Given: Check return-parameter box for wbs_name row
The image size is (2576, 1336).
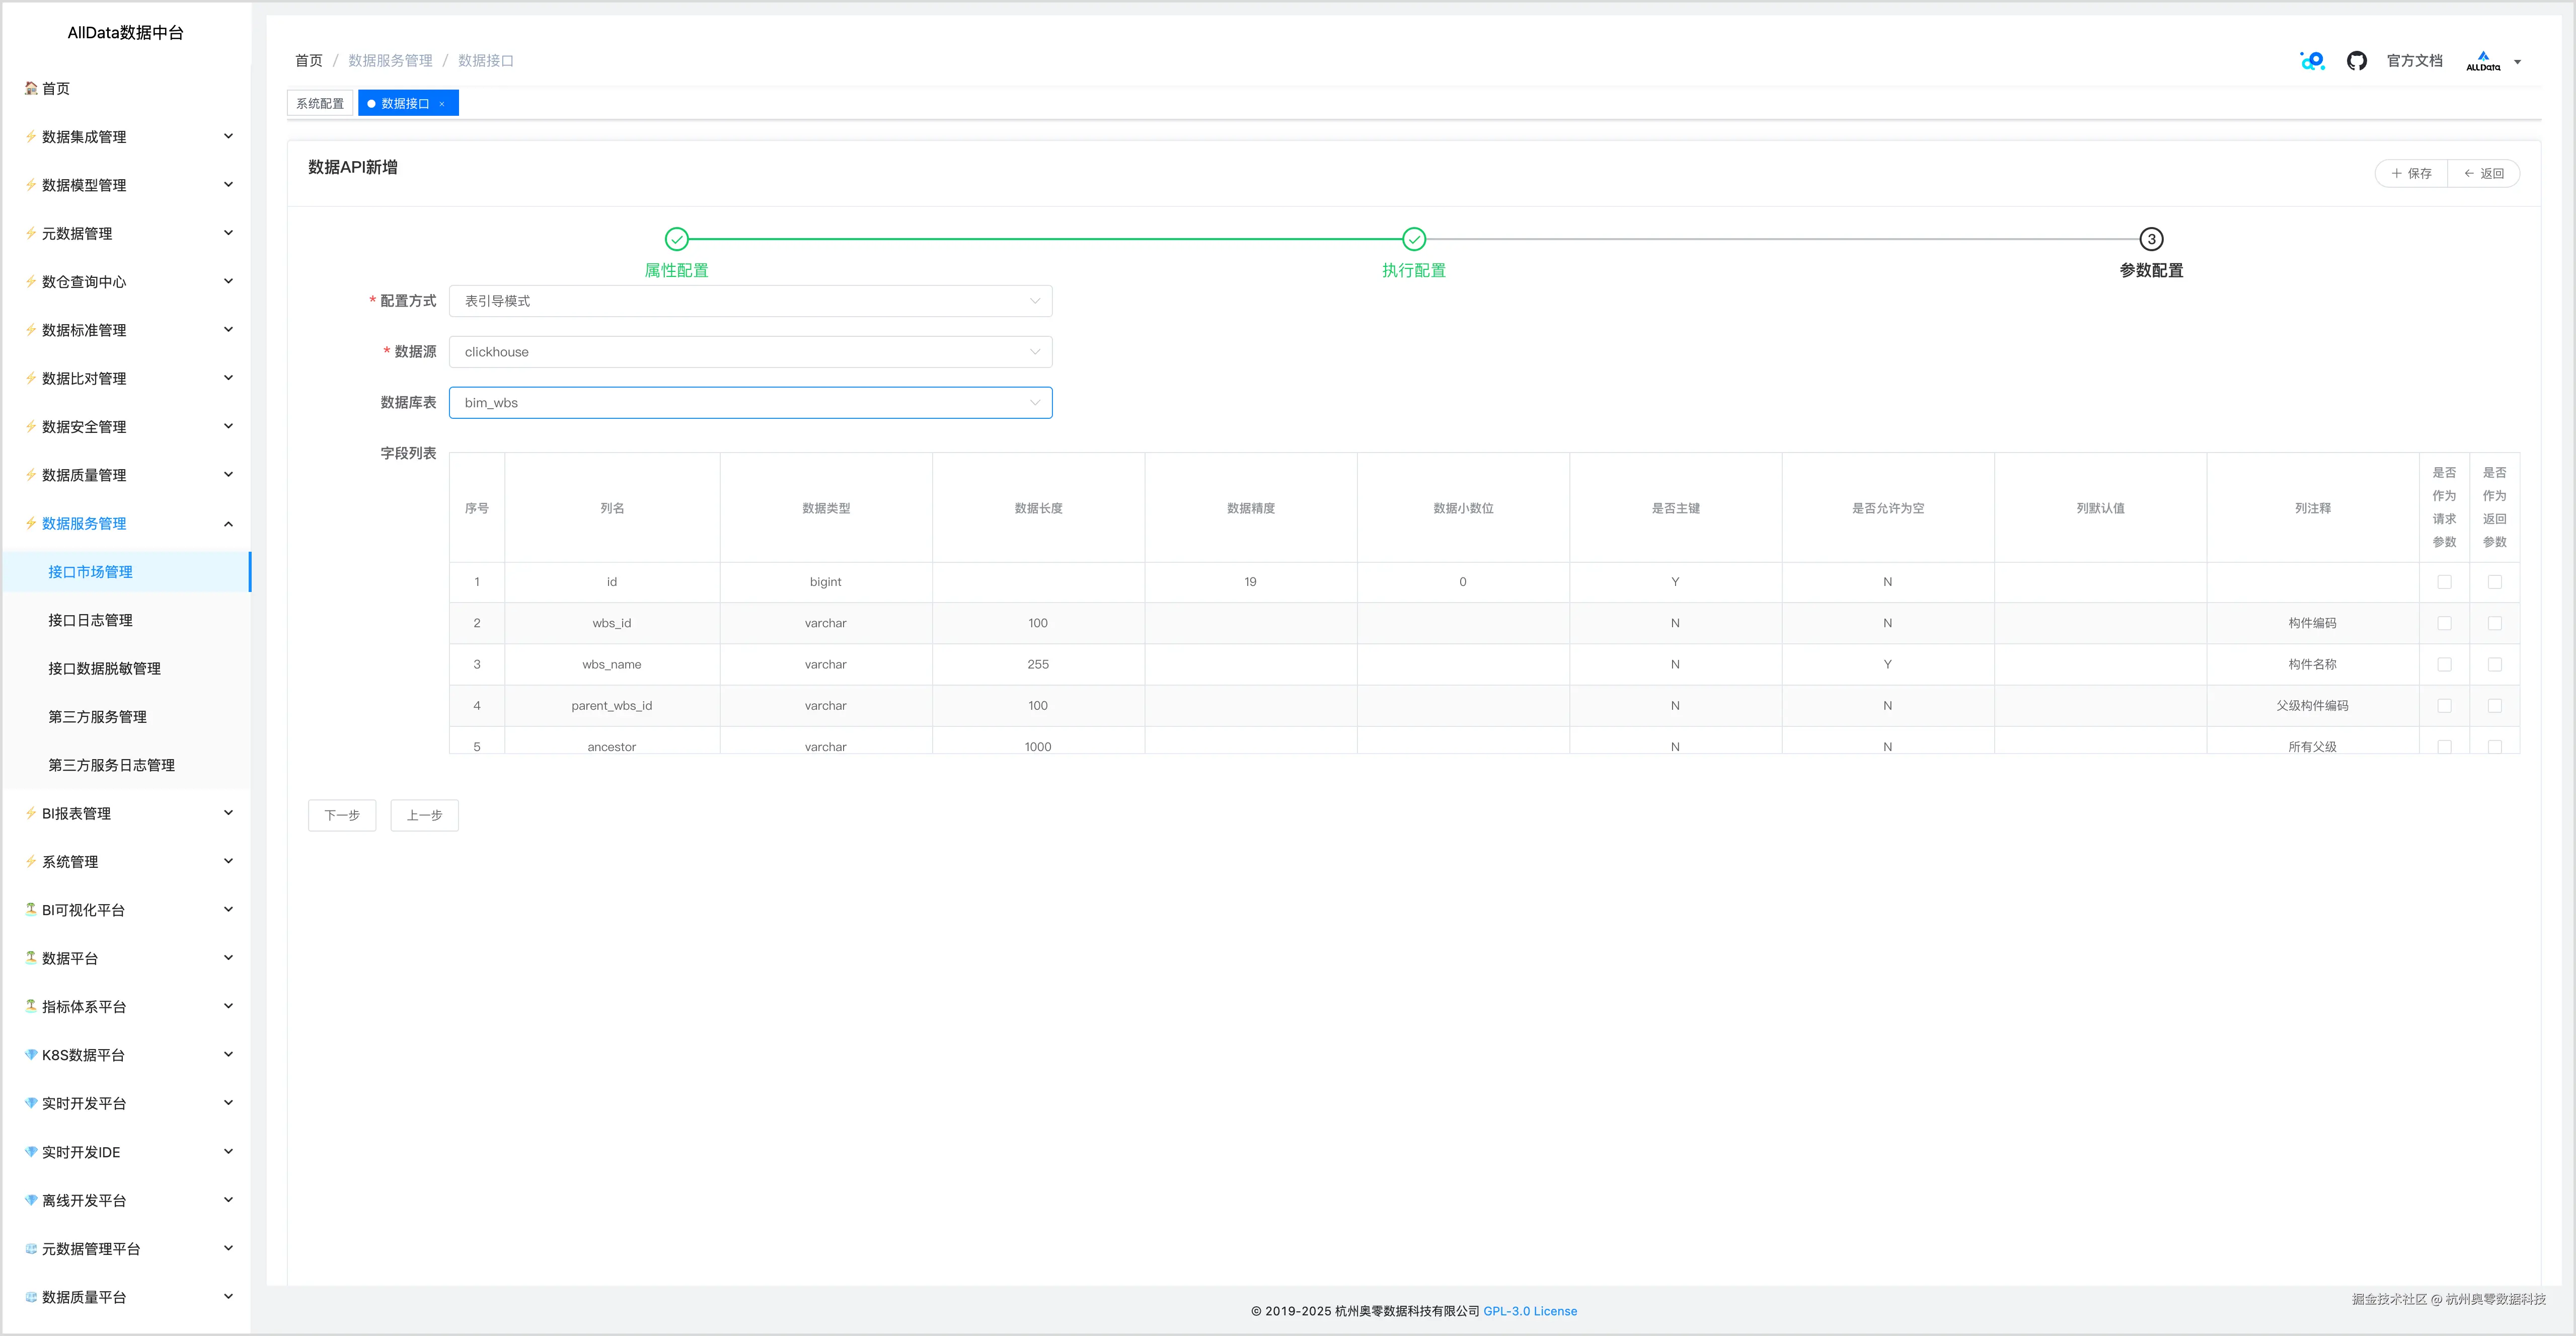Looking at the screenshot, I should coord(2494,664).
